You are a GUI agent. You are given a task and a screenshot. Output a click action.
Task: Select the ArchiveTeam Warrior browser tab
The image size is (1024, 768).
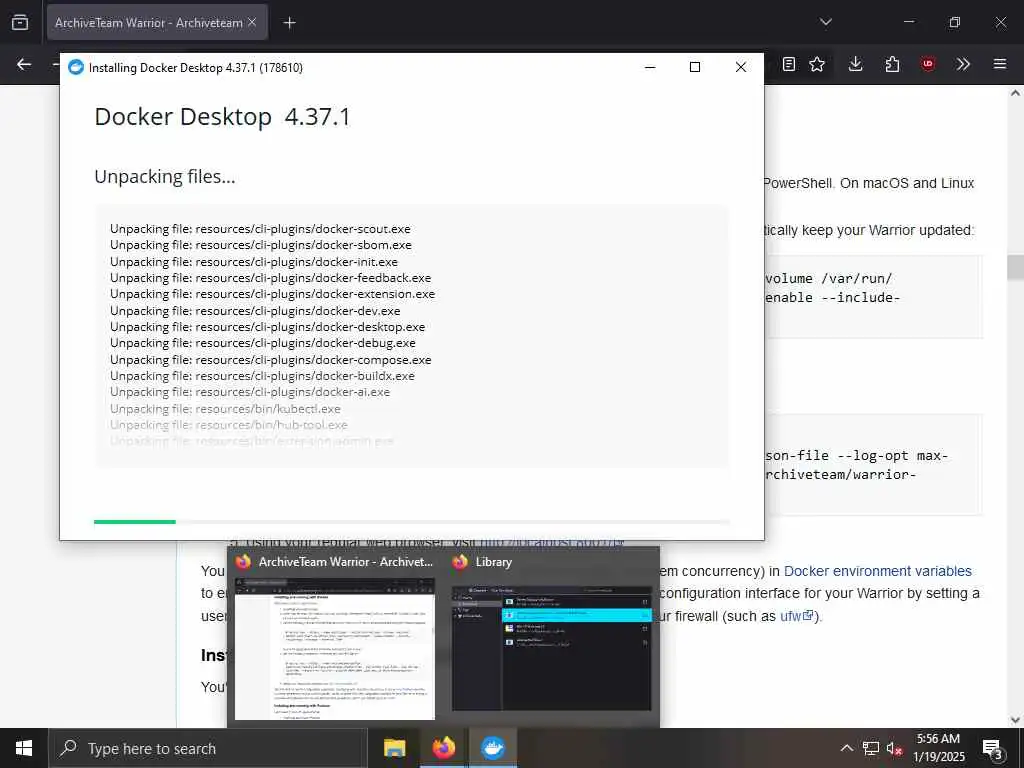pos(157,22)
